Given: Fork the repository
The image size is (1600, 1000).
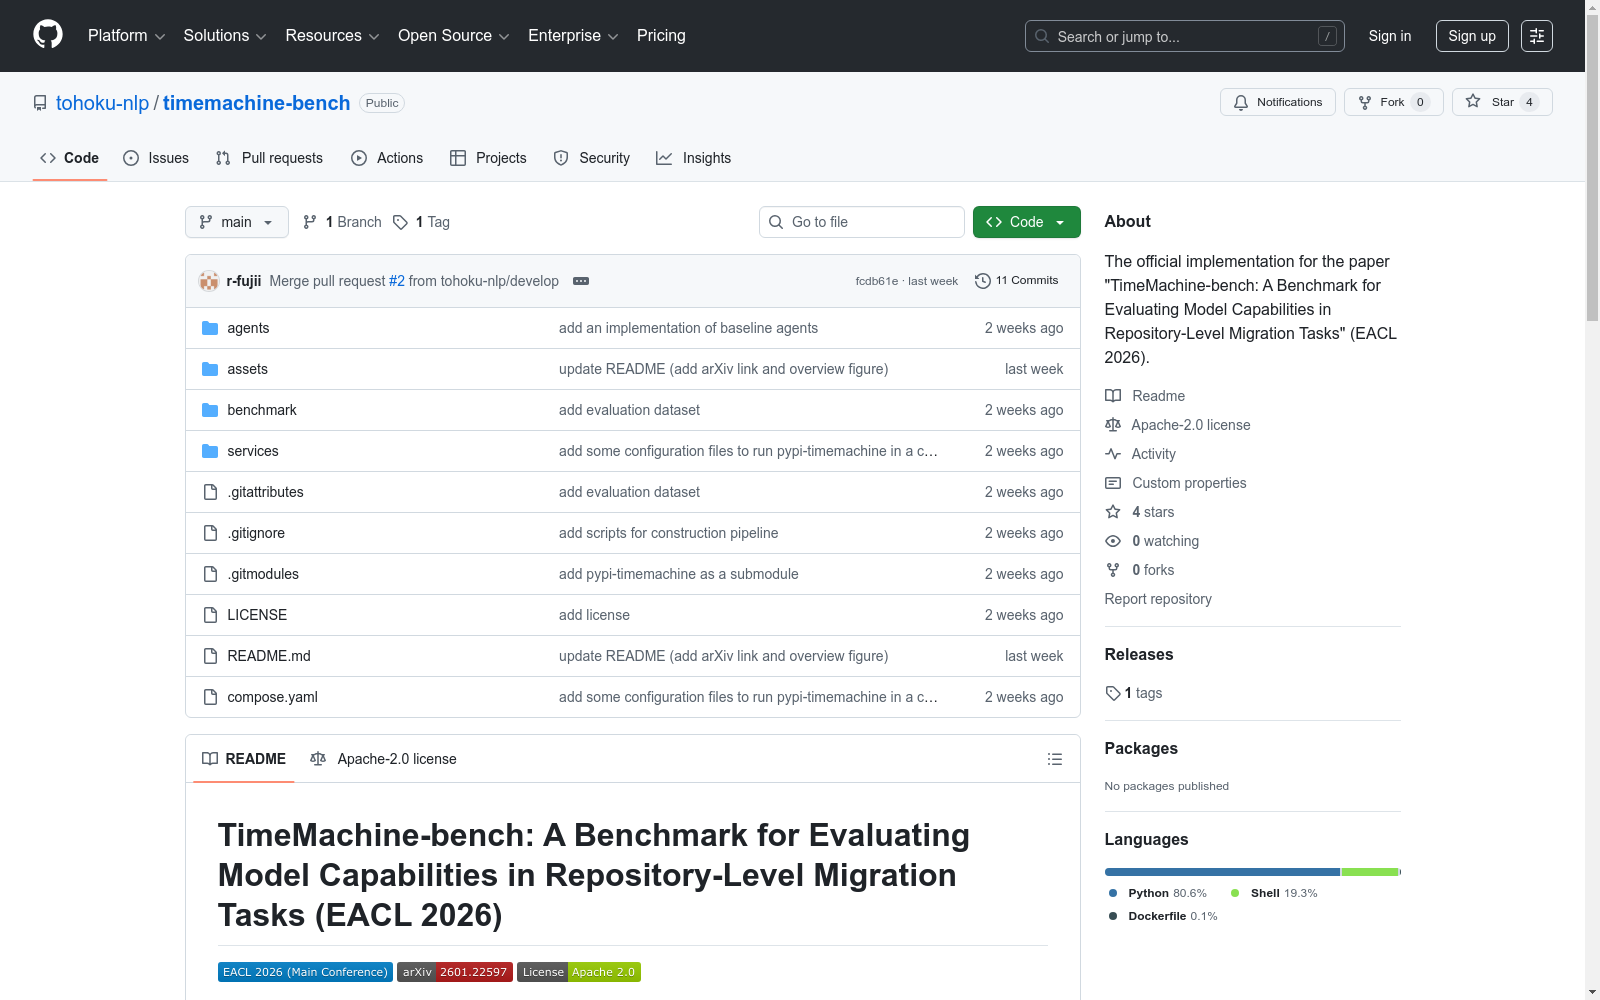Looking at the screenshot, I should pyautogui.click(x=1394, y=102).
